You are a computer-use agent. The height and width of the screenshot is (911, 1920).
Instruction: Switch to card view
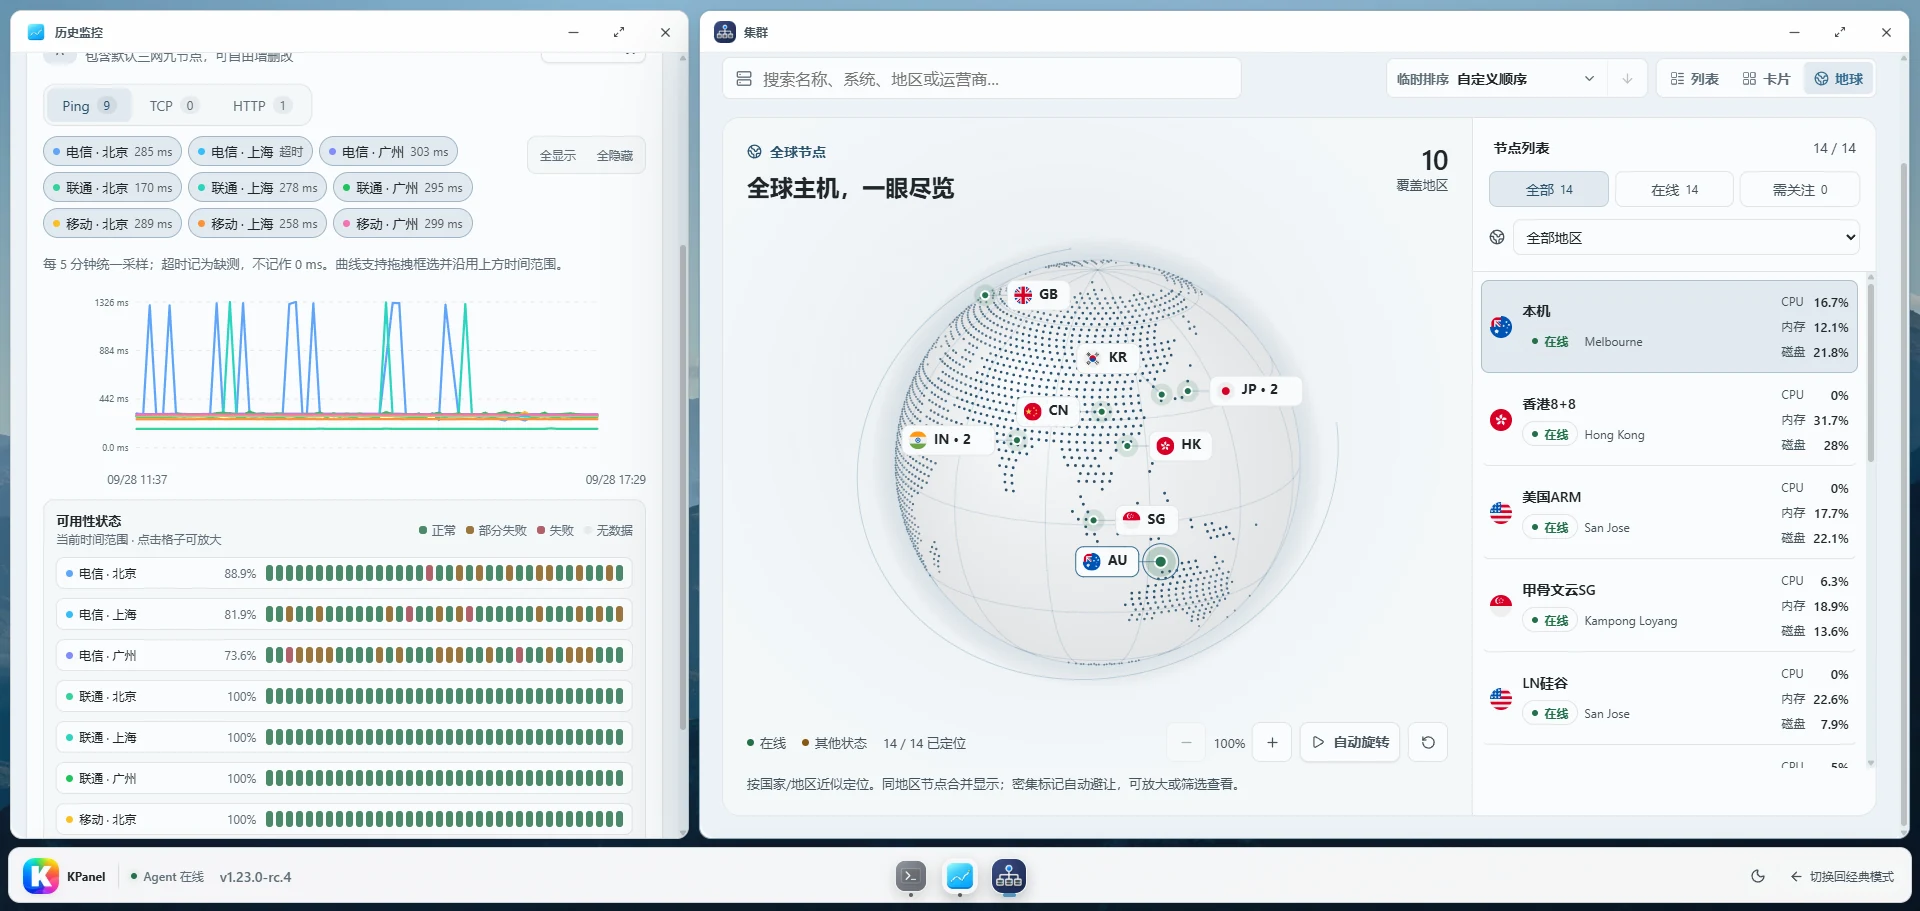(x=1766, y=79)
